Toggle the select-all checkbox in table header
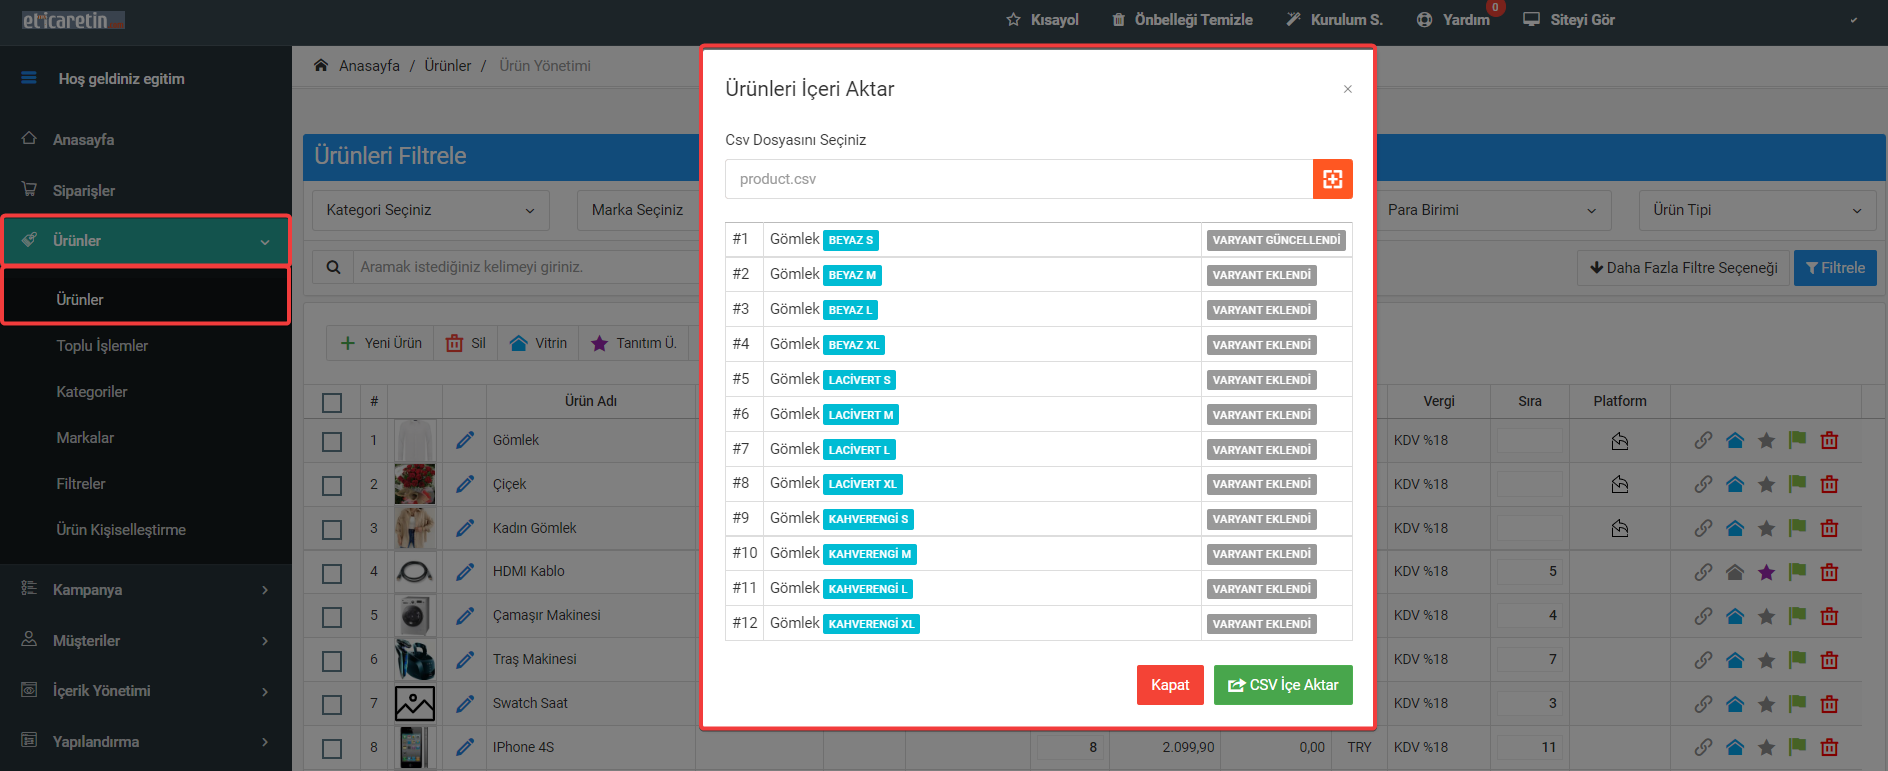 tap(332, 402)
